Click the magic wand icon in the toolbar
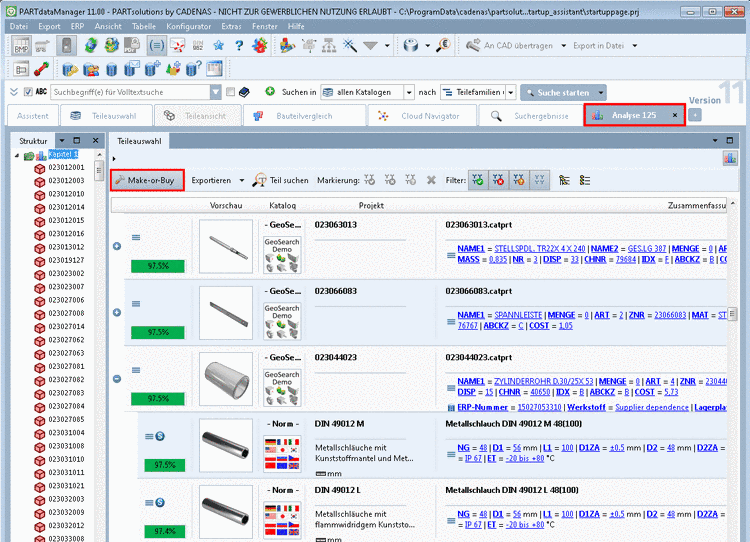Viewport: 750px width, 542px height. 350,45
